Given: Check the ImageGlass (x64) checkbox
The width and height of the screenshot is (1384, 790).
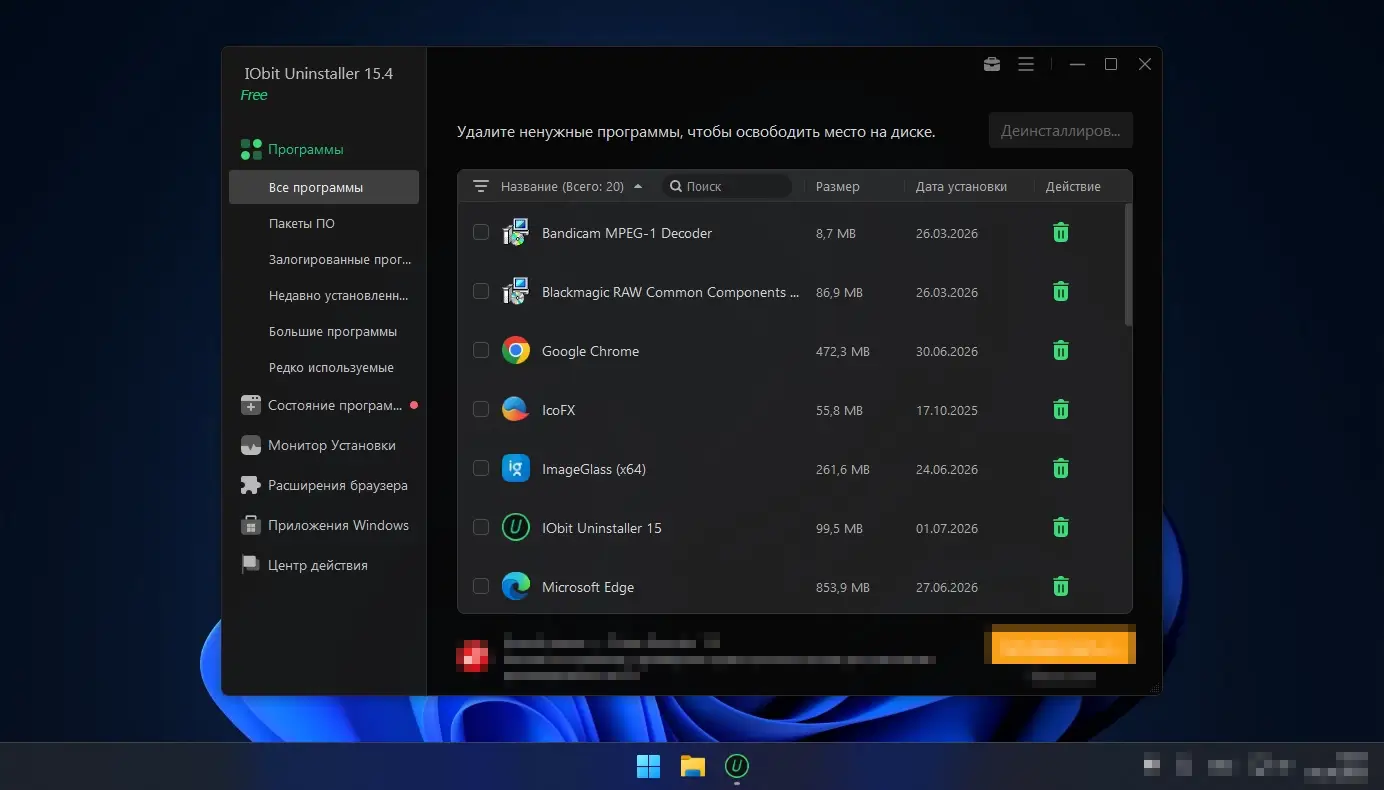Looking at the screenshot, I should click(481, 469).
